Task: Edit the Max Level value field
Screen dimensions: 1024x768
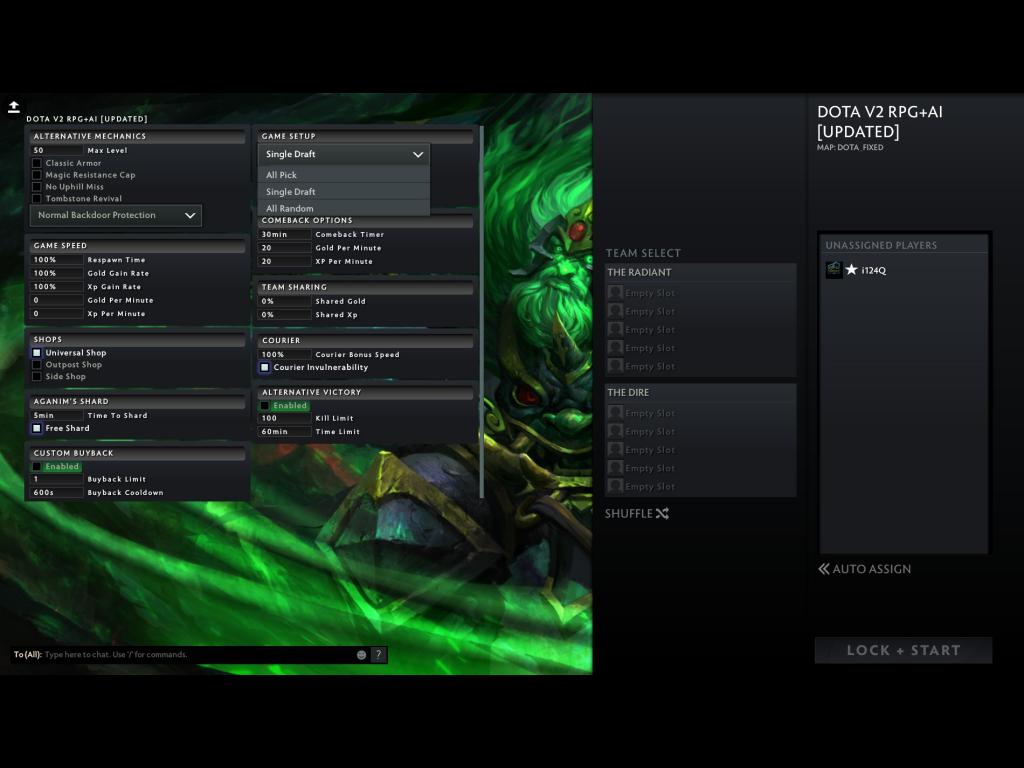Action: 56,150
